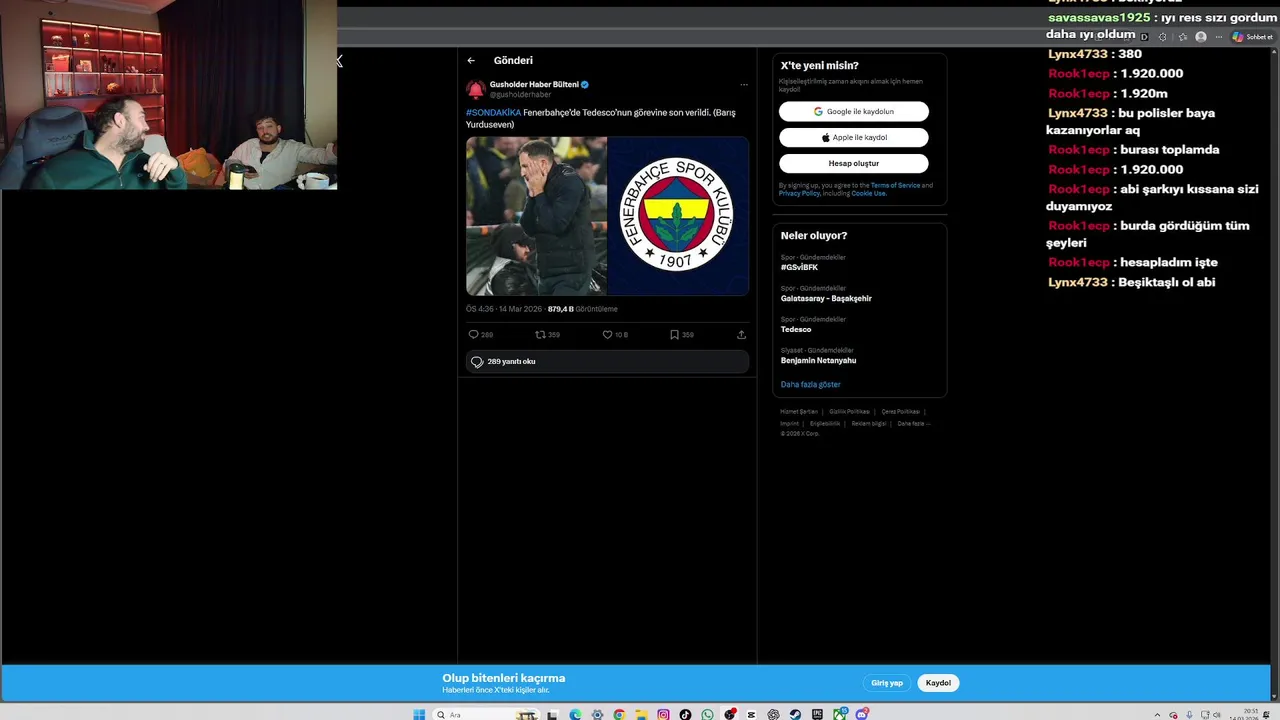
Task: Open TikTok from taskbar
Action: (x=685, y=714)
